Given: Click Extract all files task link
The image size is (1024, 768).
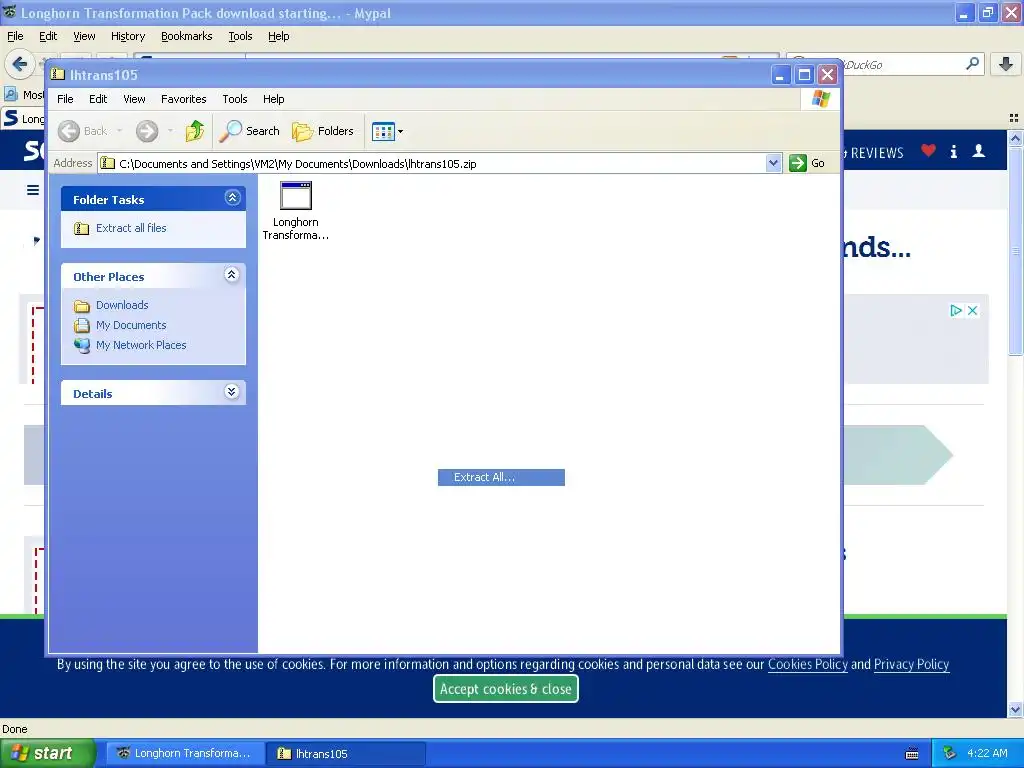Looking at the screenshot, I should click(131, 228).
